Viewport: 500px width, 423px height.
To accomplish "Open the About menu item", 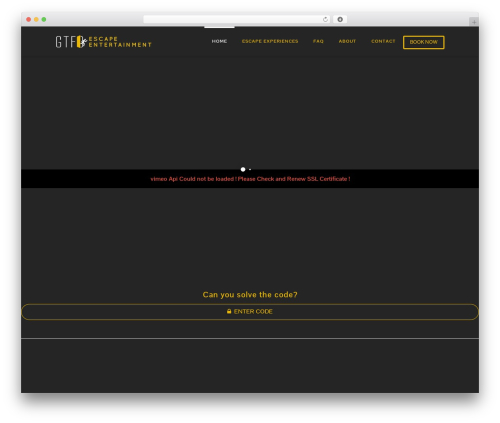I will pyautogui.click(x=347, y=41).
